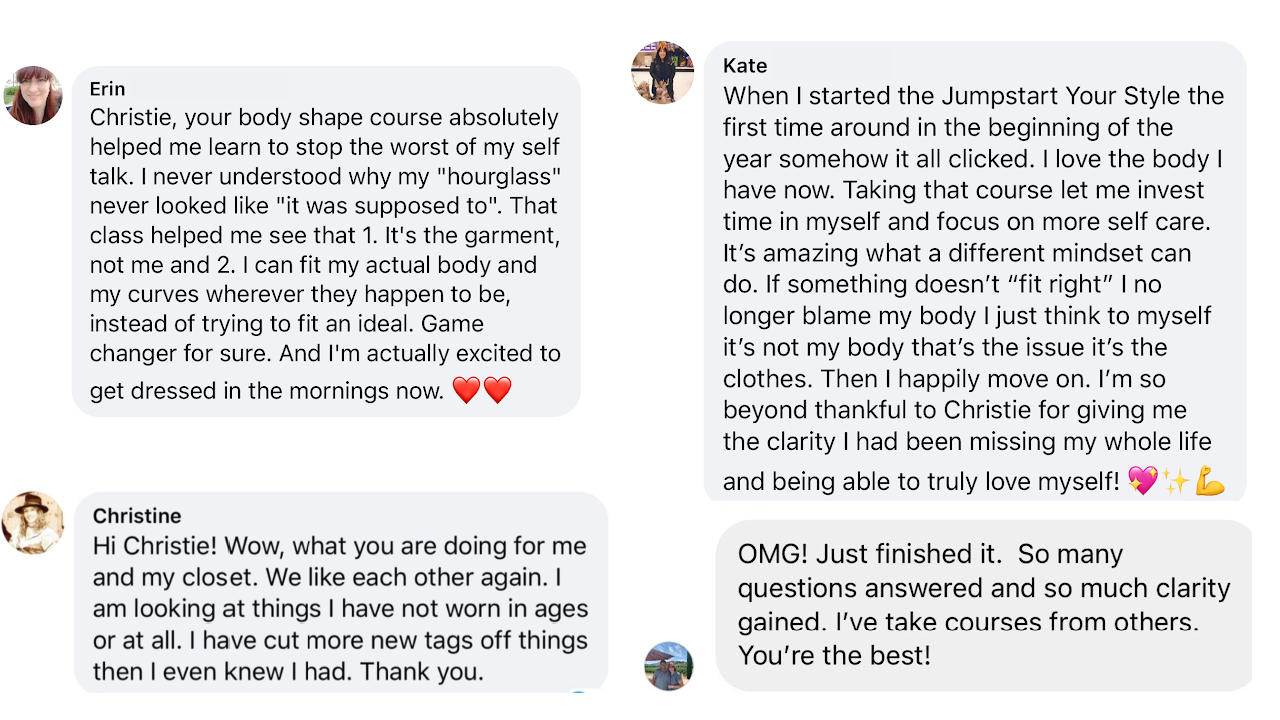Viewport: 1280px width, 720px height.
Task: Click Erin's body shape course comment bubble
Action: (x=326, y=240)
